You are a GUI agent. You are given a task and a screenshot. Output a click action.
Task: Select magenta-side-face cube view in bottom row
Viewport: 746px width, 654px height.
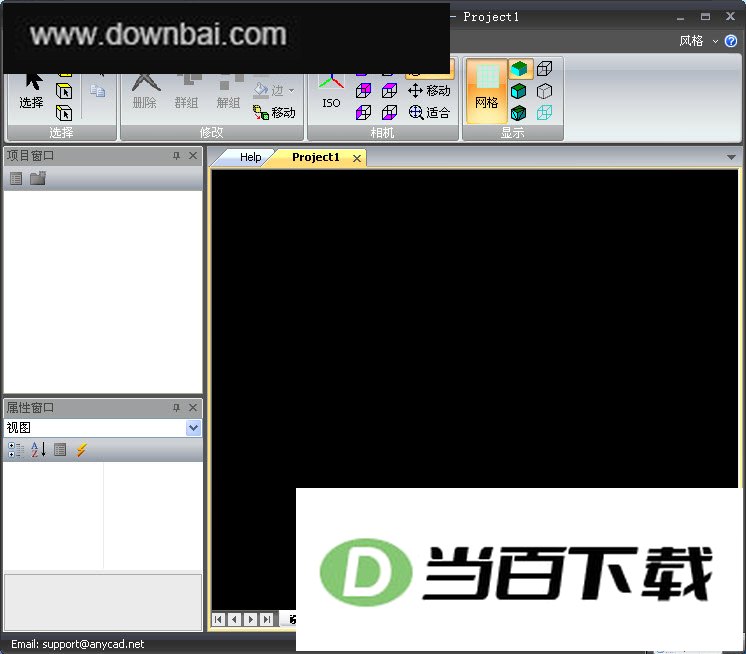tap(389, 113)
